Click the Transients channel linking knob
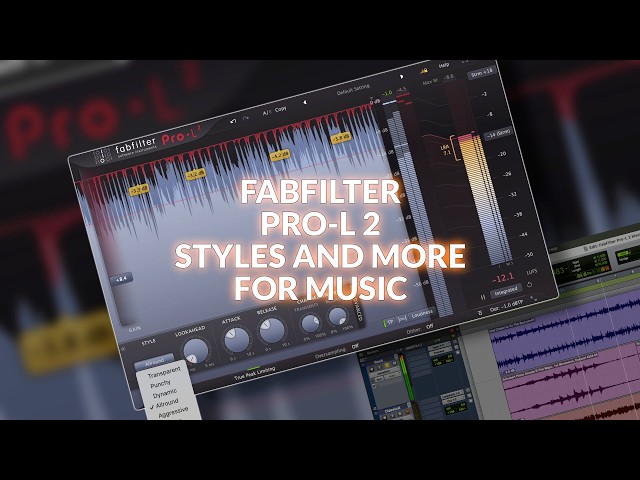This screenshot has height=480, width=640. point(310,324)
